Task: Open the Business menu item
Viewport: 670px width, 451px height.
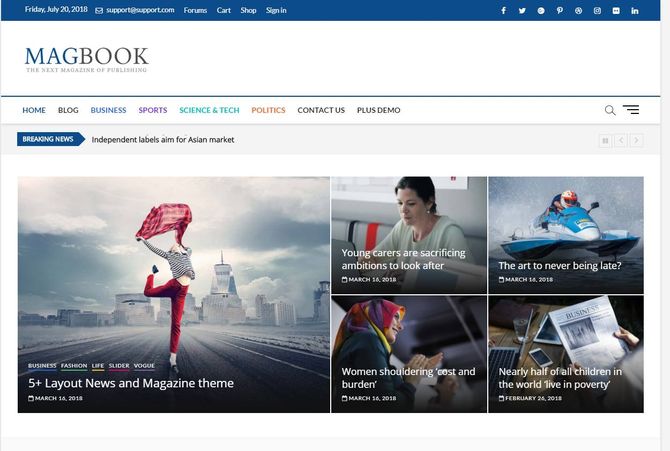Action: click(x=108, y=110)
